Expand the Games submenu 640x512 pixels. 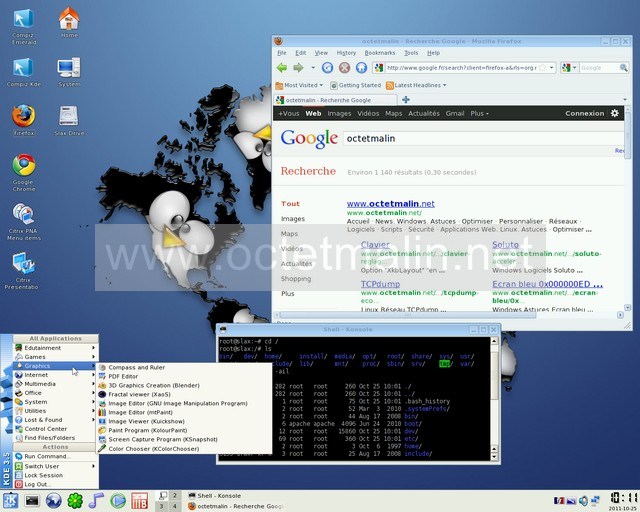[x=56, y=357]
